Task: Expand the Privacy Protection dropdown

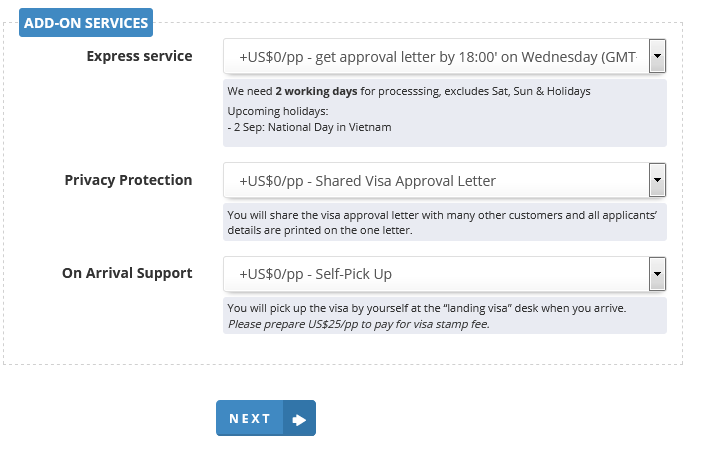Action: click(436, 181)
